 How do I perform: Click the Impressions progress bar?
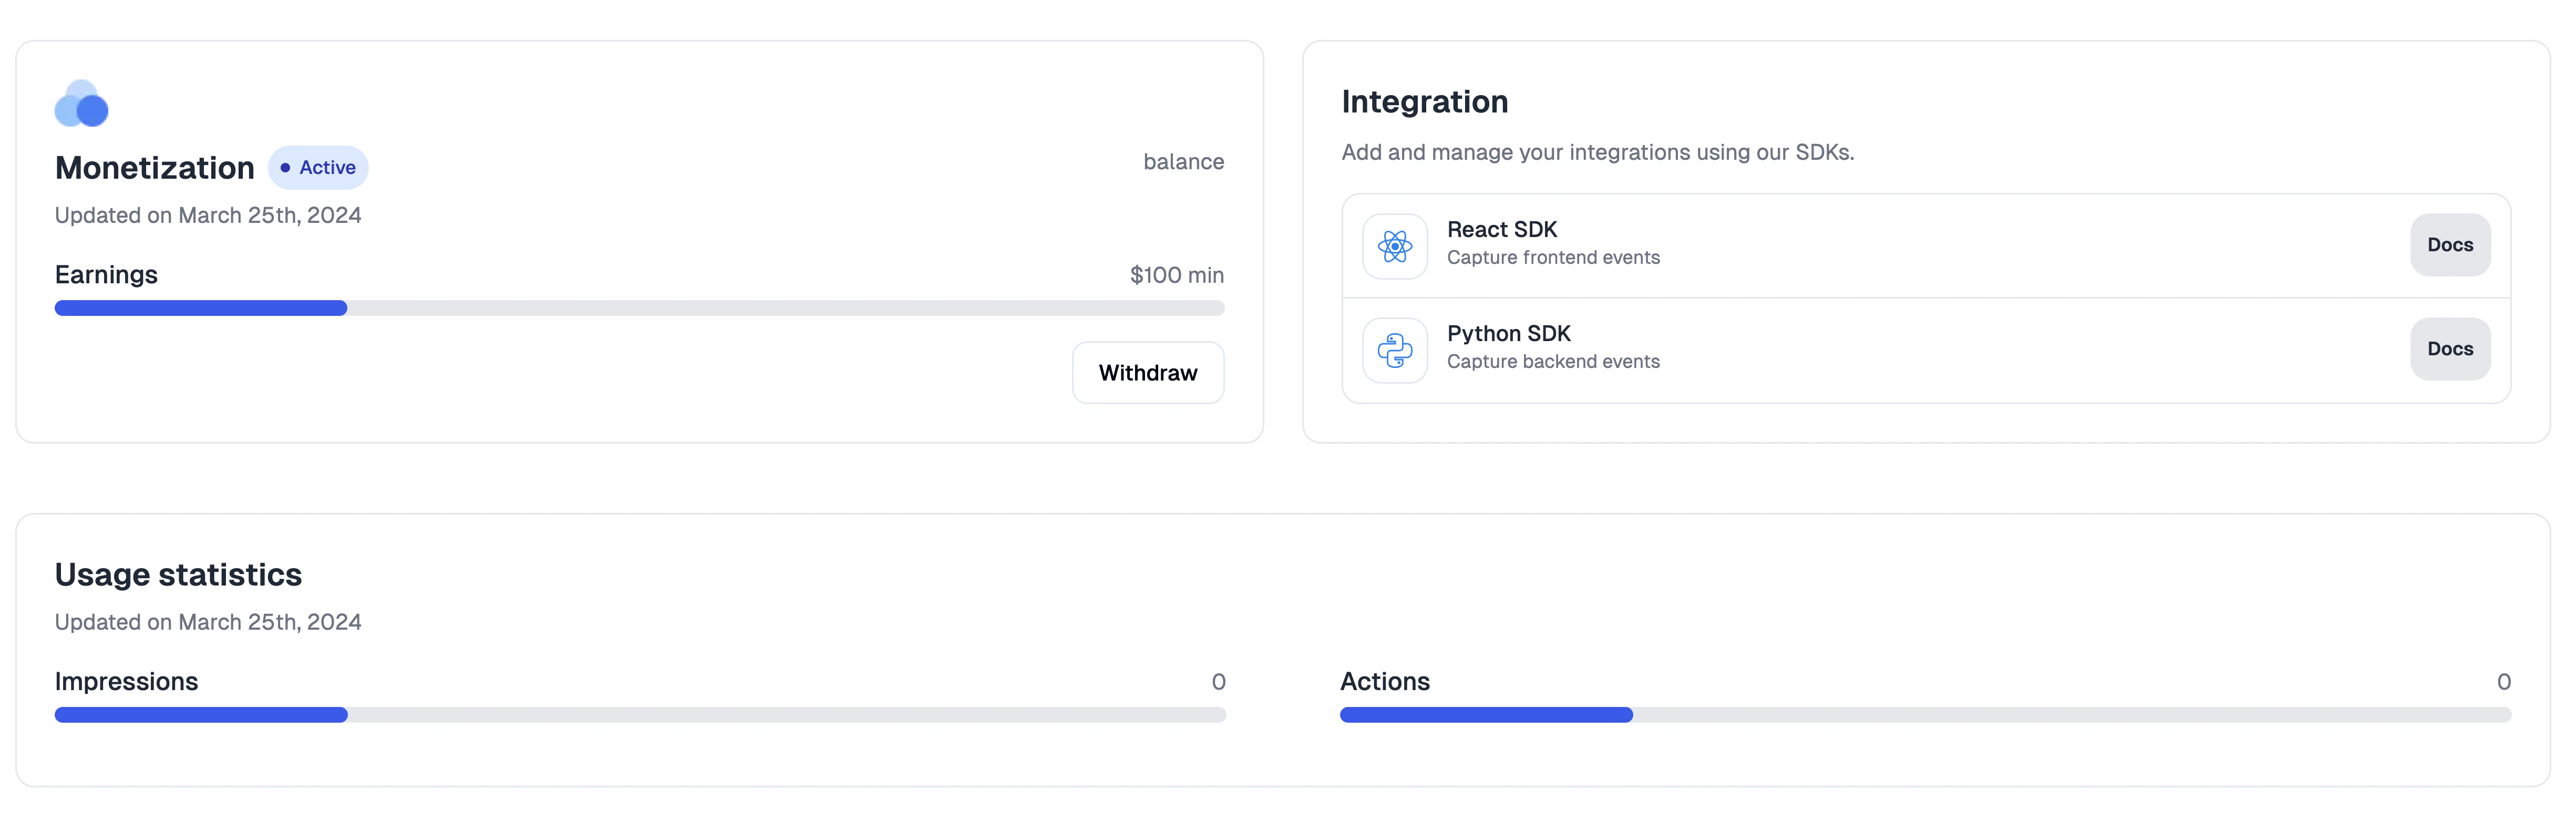pos(639,715)
